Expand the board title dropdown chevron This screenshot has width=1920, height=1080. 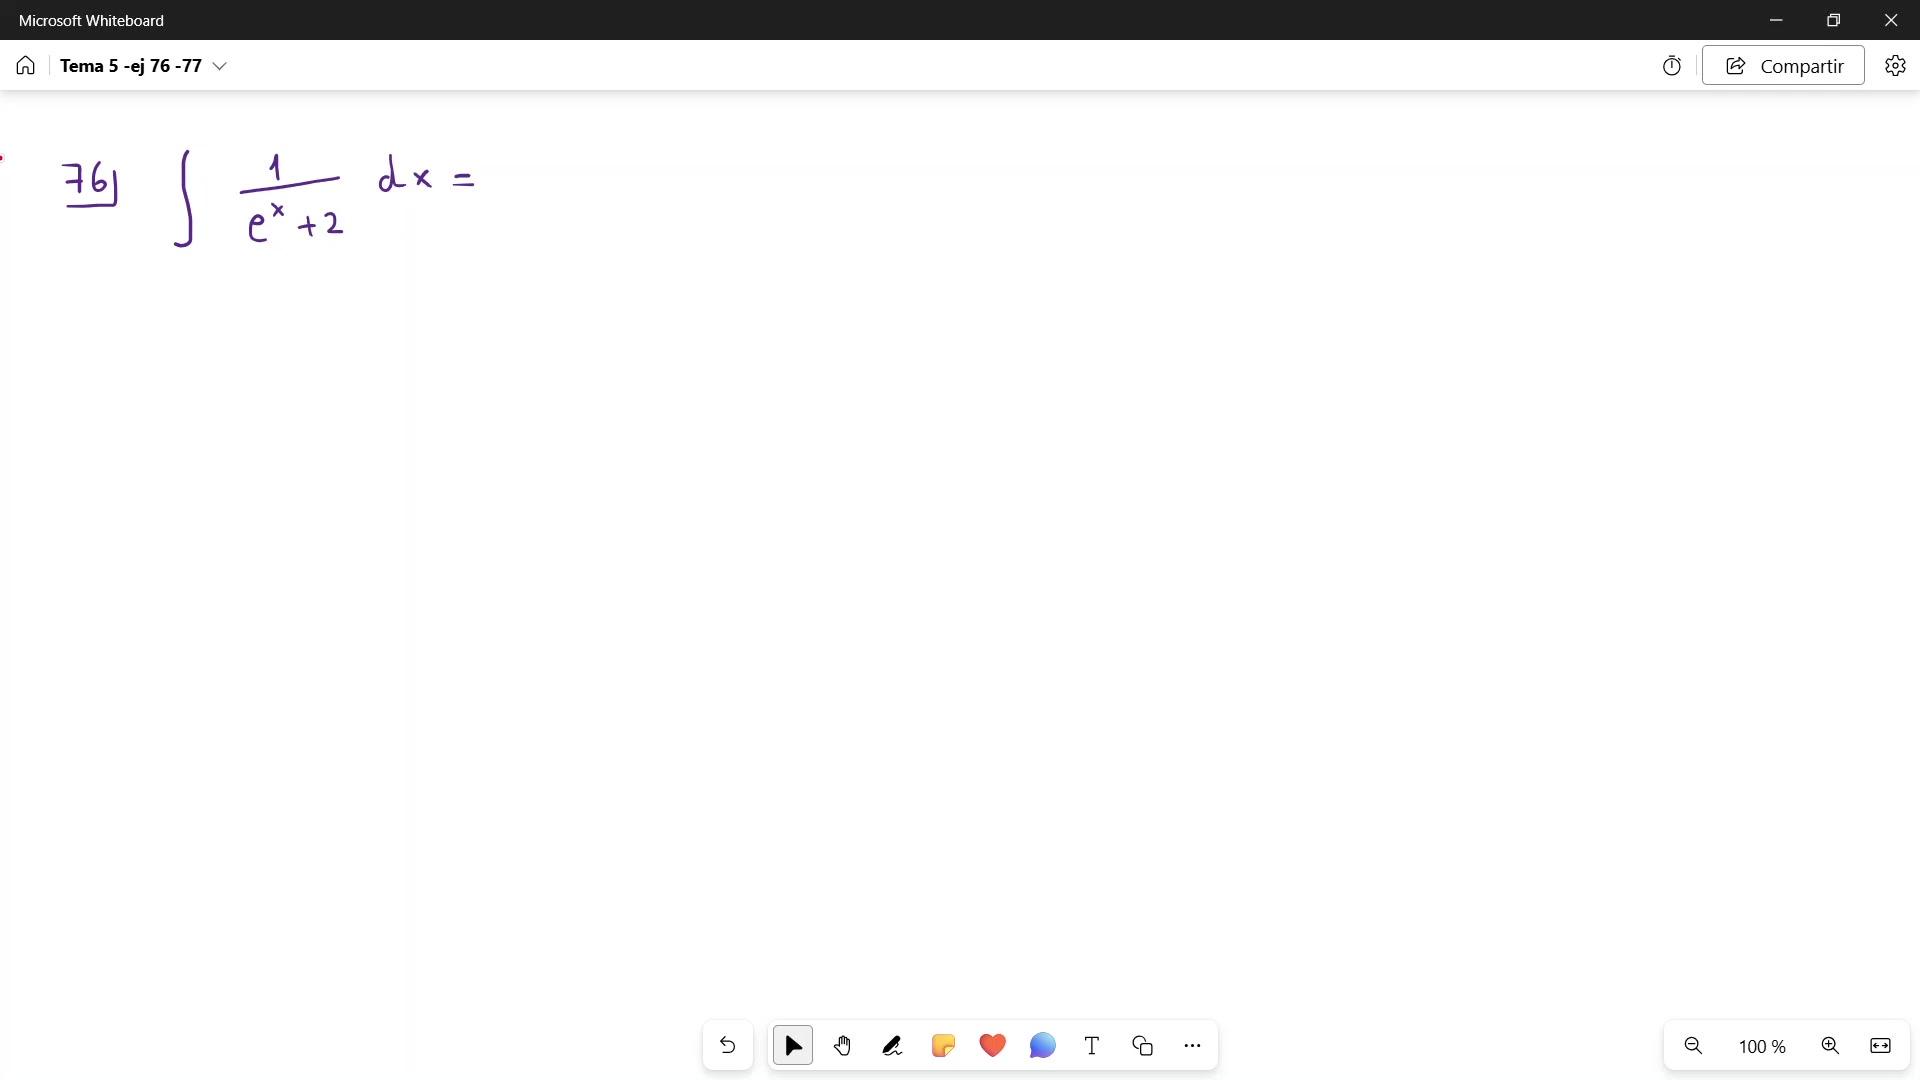220,66
